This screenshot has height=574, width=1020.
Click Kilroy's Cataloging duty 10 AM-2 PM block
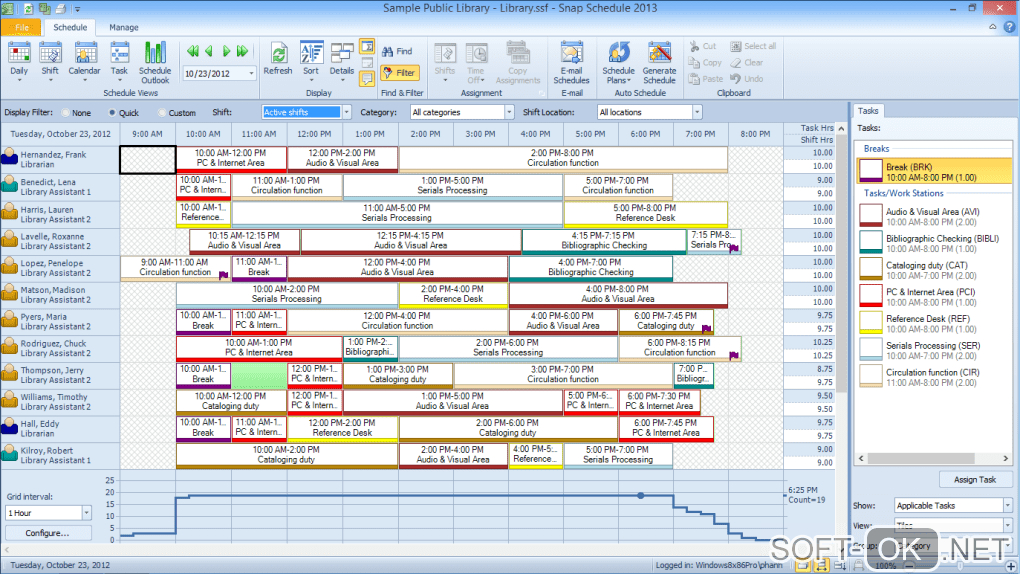(x=286, y=455)
